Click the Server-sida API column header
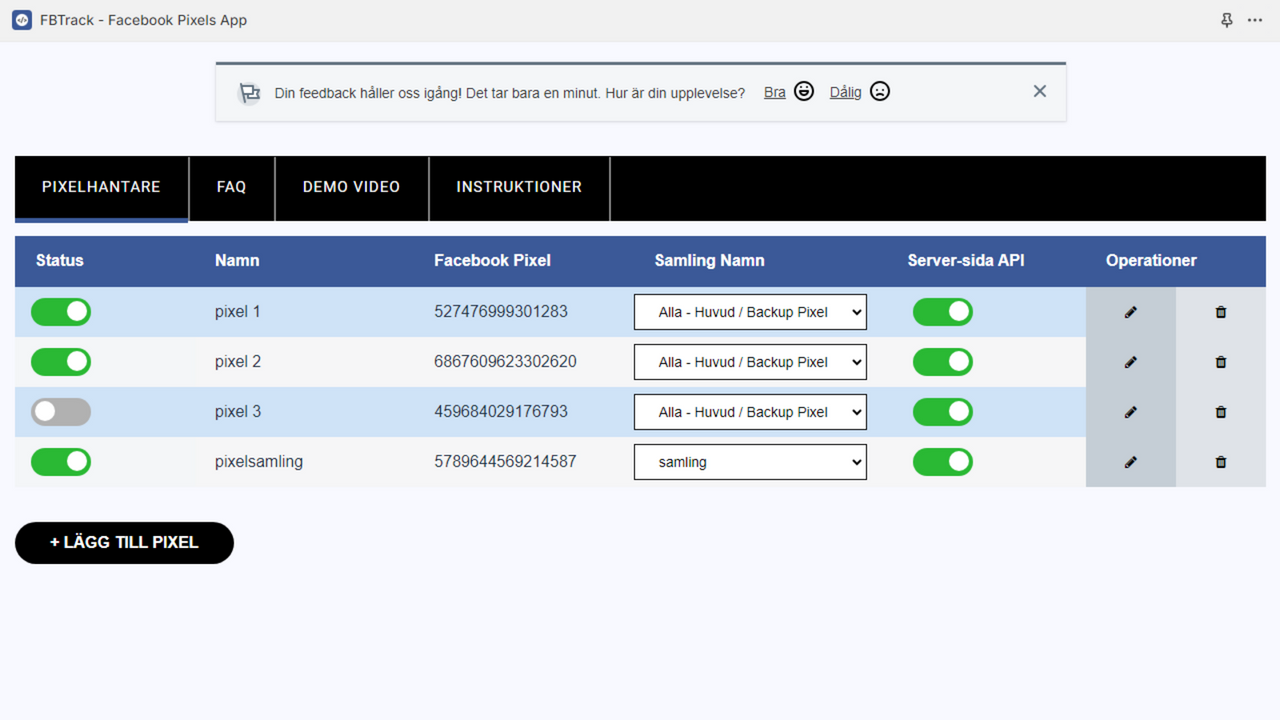 pyautogui.click(x=966, y=261)
